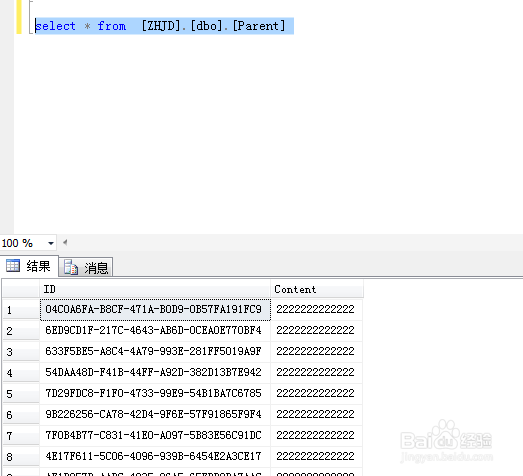The height and width of the screenshot is (476, 523).
Task: Select row header 1
Action: (x=21, y=310)
